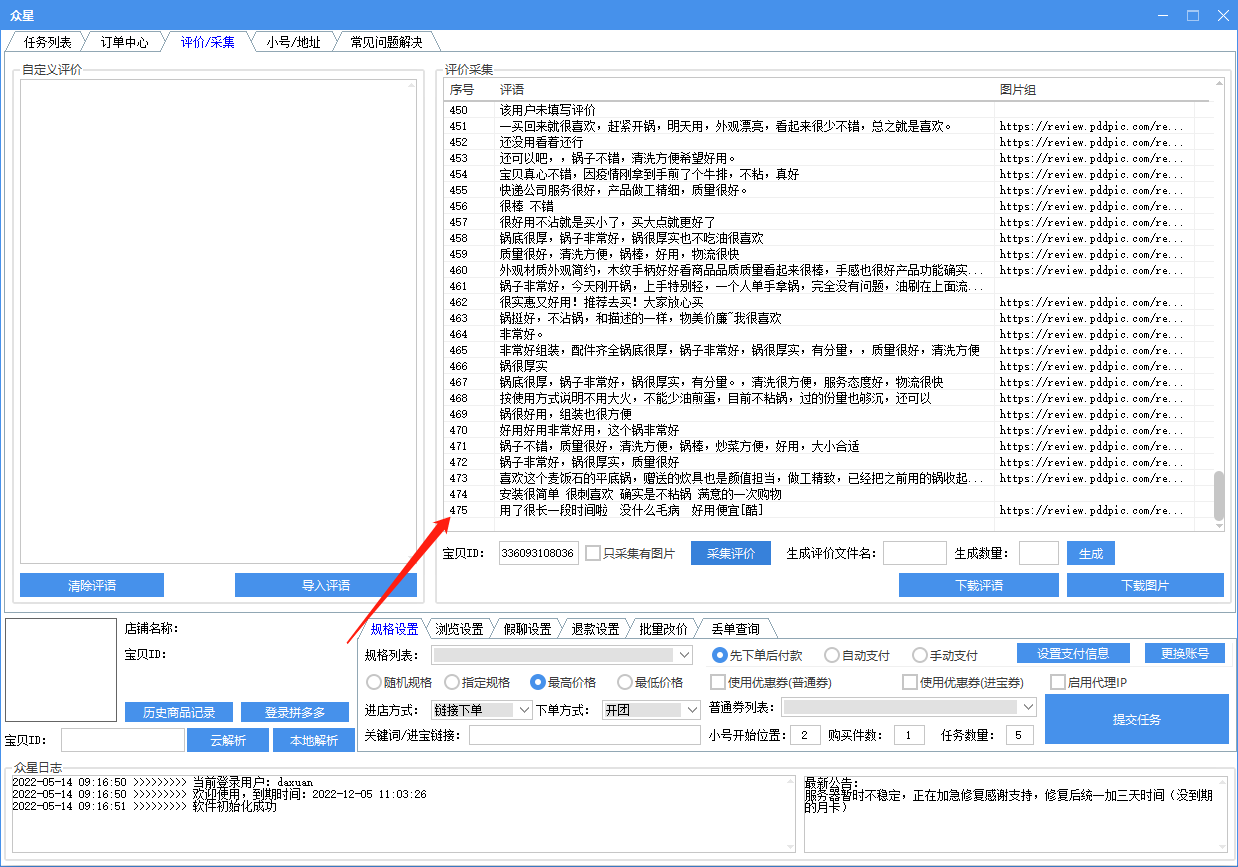
Task: Click the 本地解析 button
Action: pyautogui.click(x=313, y=739)
